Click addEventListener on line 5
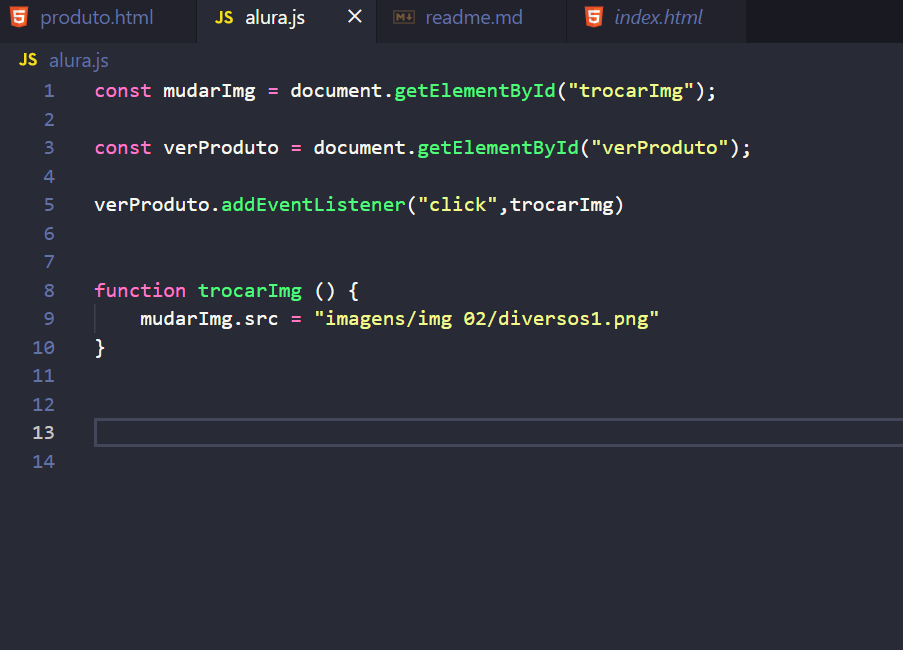Screen dimensions: 904x651 pos(313,205)
